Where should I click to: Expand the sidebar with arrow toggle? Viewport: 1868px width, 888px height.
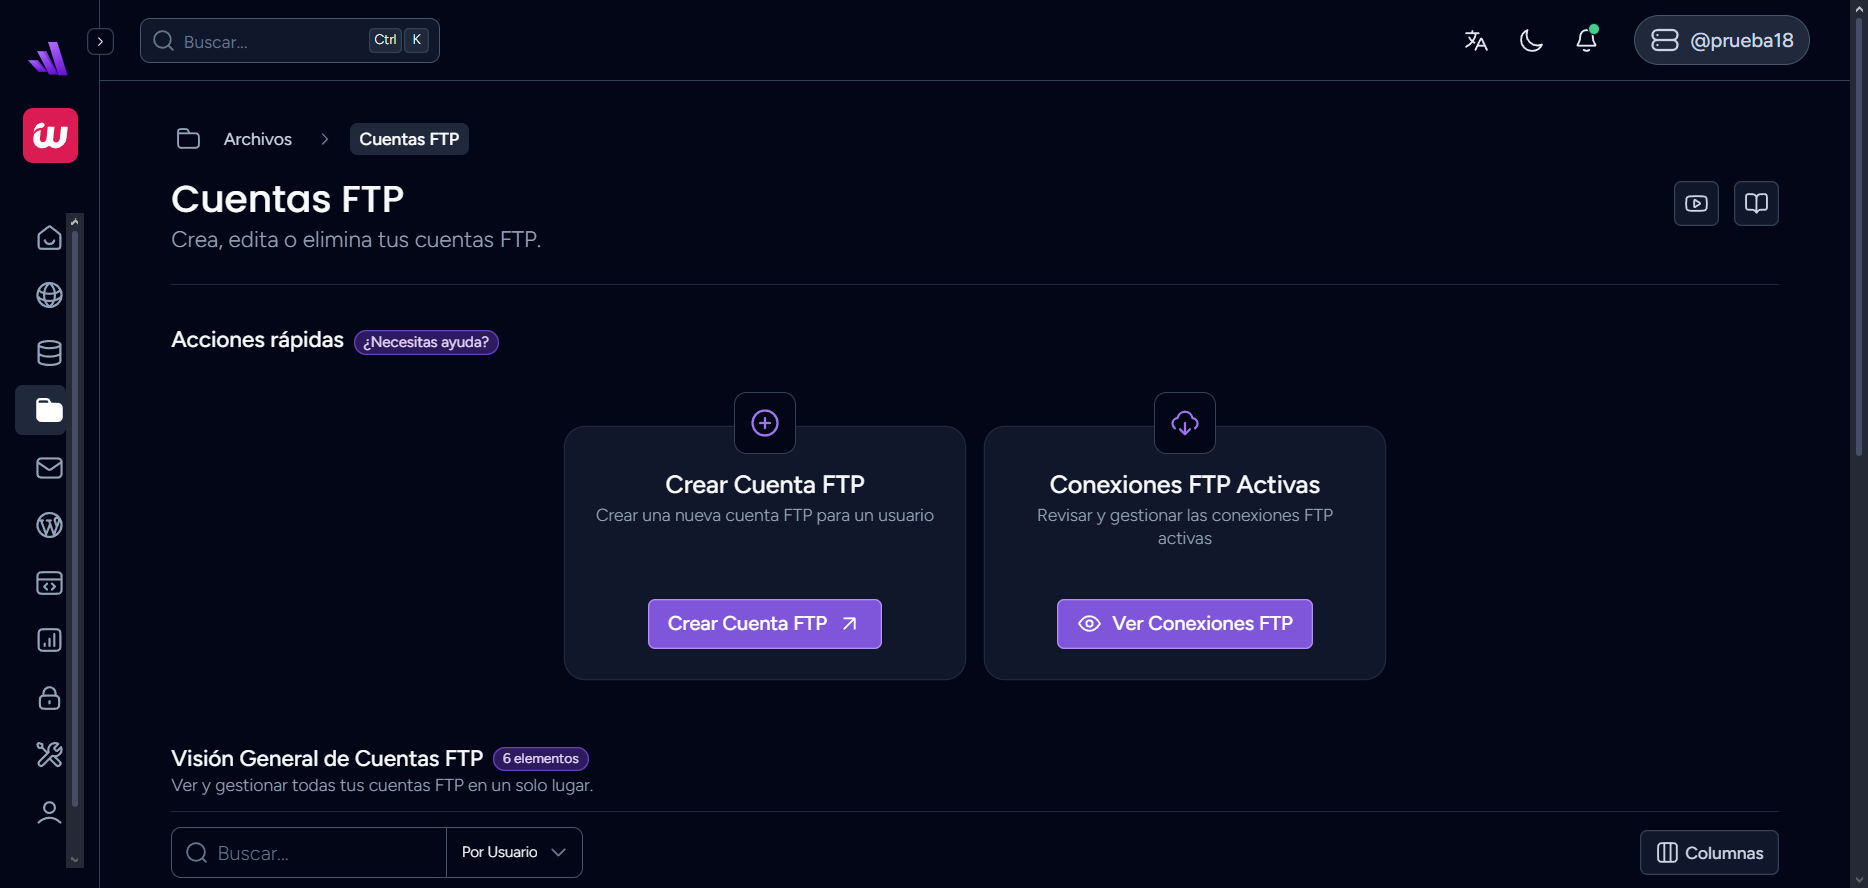point(100,41)
